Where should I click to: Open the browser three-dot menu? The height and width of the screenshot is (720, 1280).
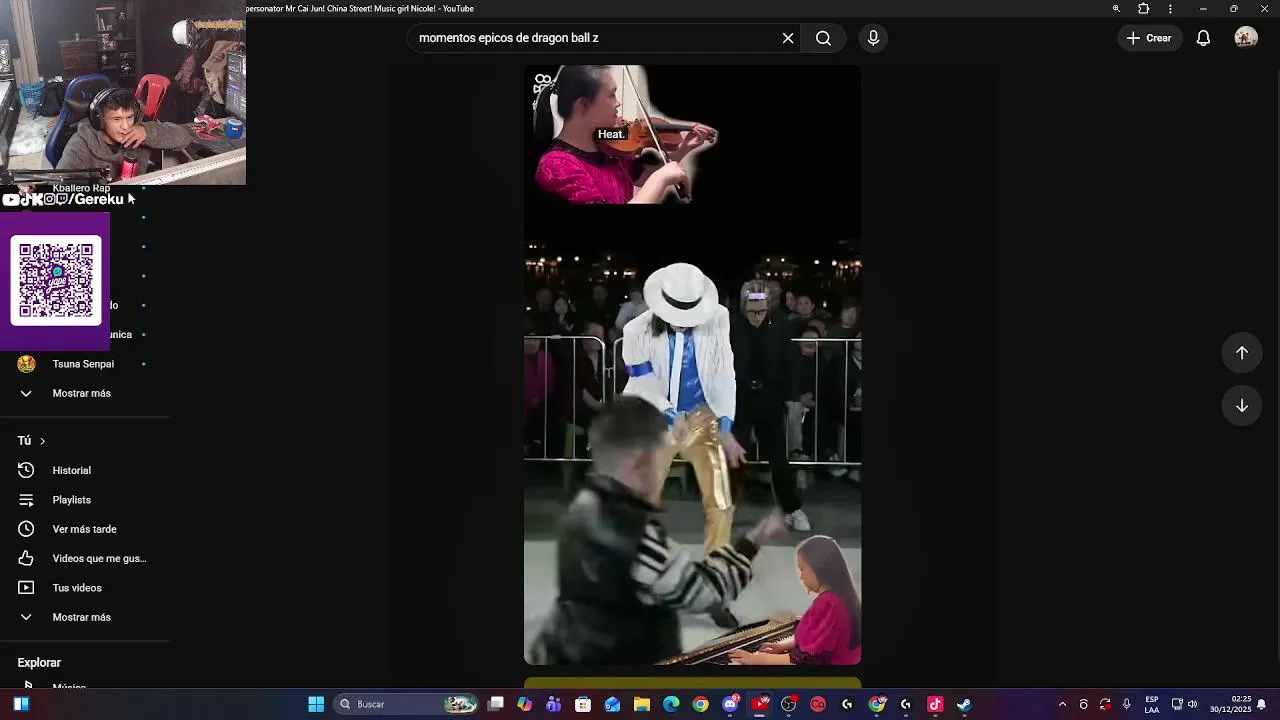[x=1170, y=9]
